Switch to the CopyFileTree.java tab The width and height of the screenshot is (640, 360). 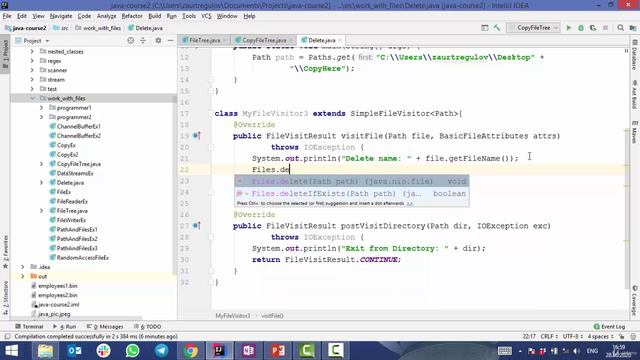tap(264, 40)
